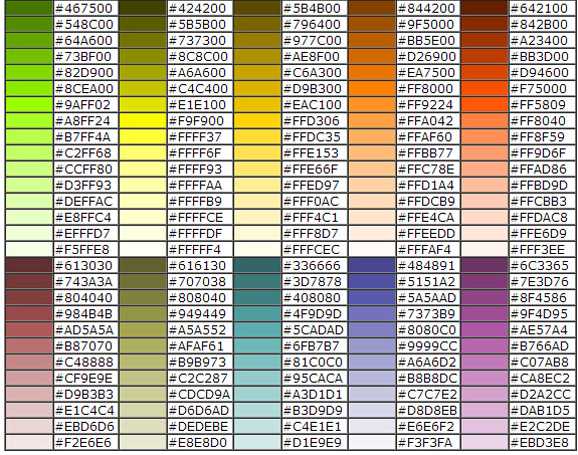This screenshot has height=455, width=578.
Task: Click the text #FFF0AC
Action: 311,201
